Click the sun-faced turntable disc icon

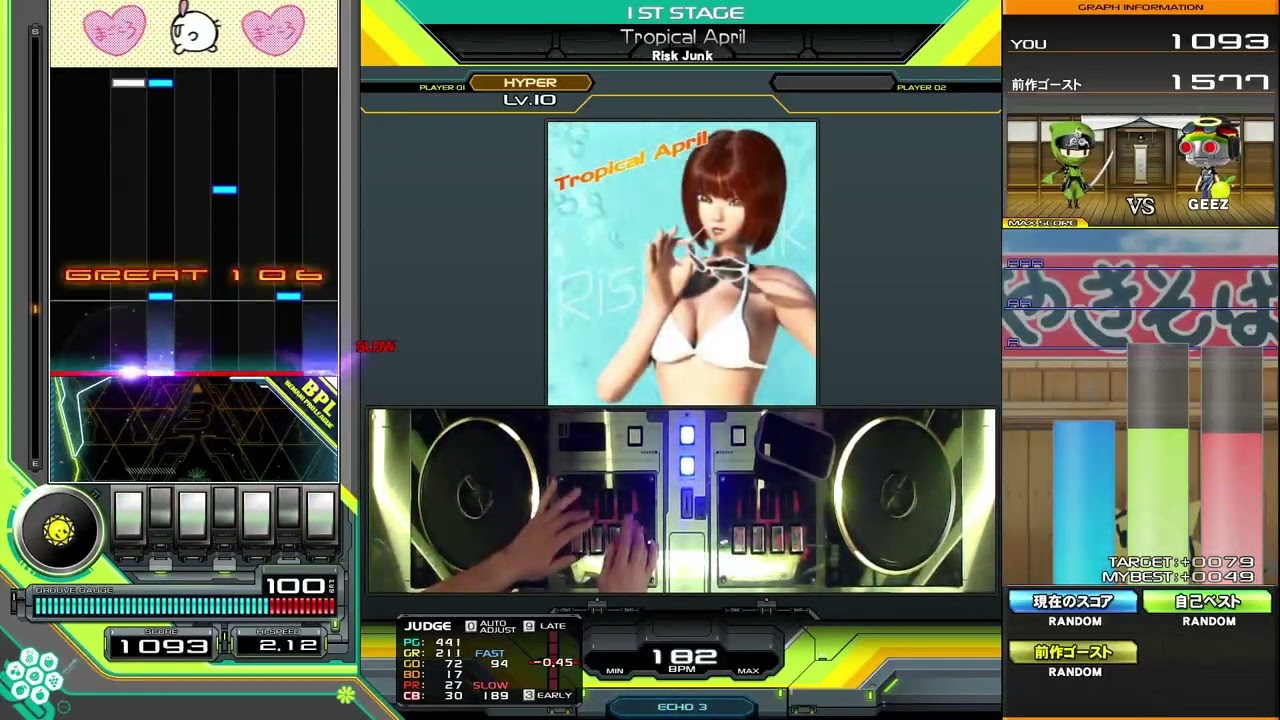click(58, 531)
